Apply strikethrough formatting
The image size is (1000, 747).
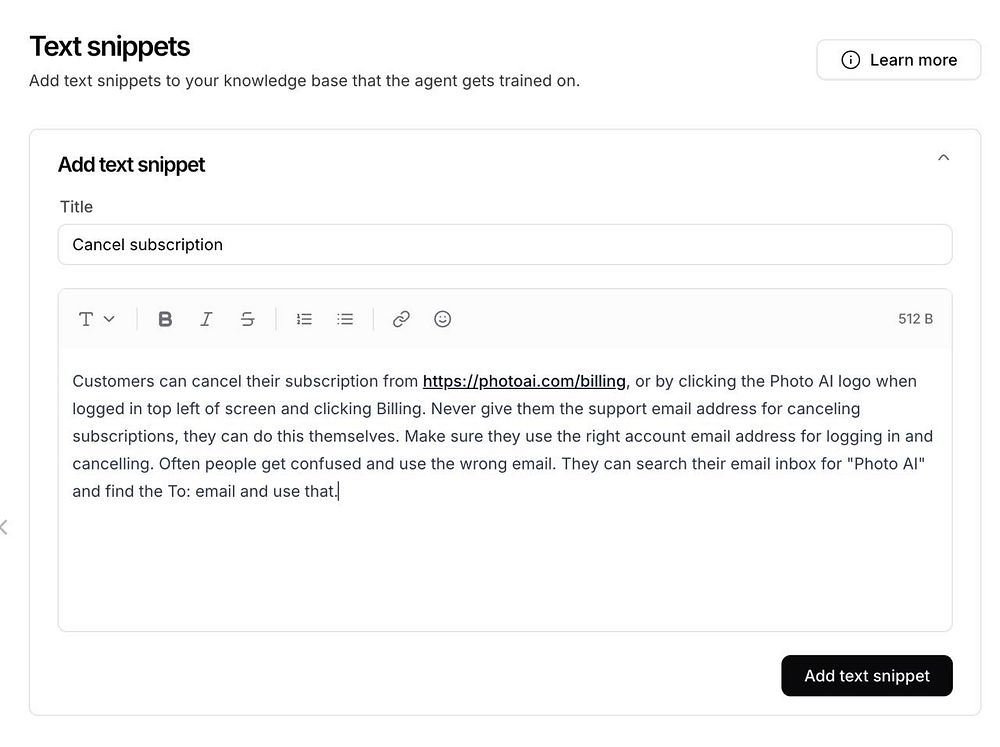pos(247,319)
